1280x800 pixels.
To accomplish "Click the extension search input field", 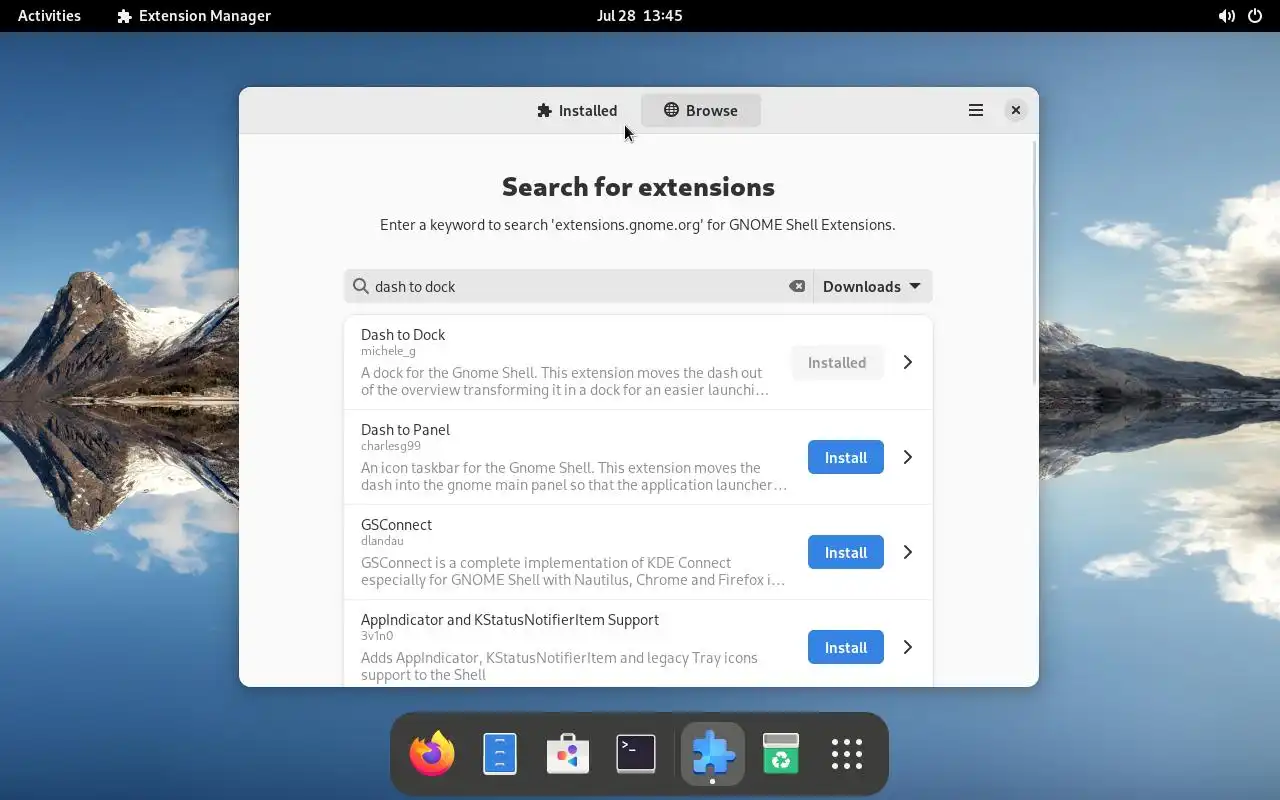I will (579, 286).
